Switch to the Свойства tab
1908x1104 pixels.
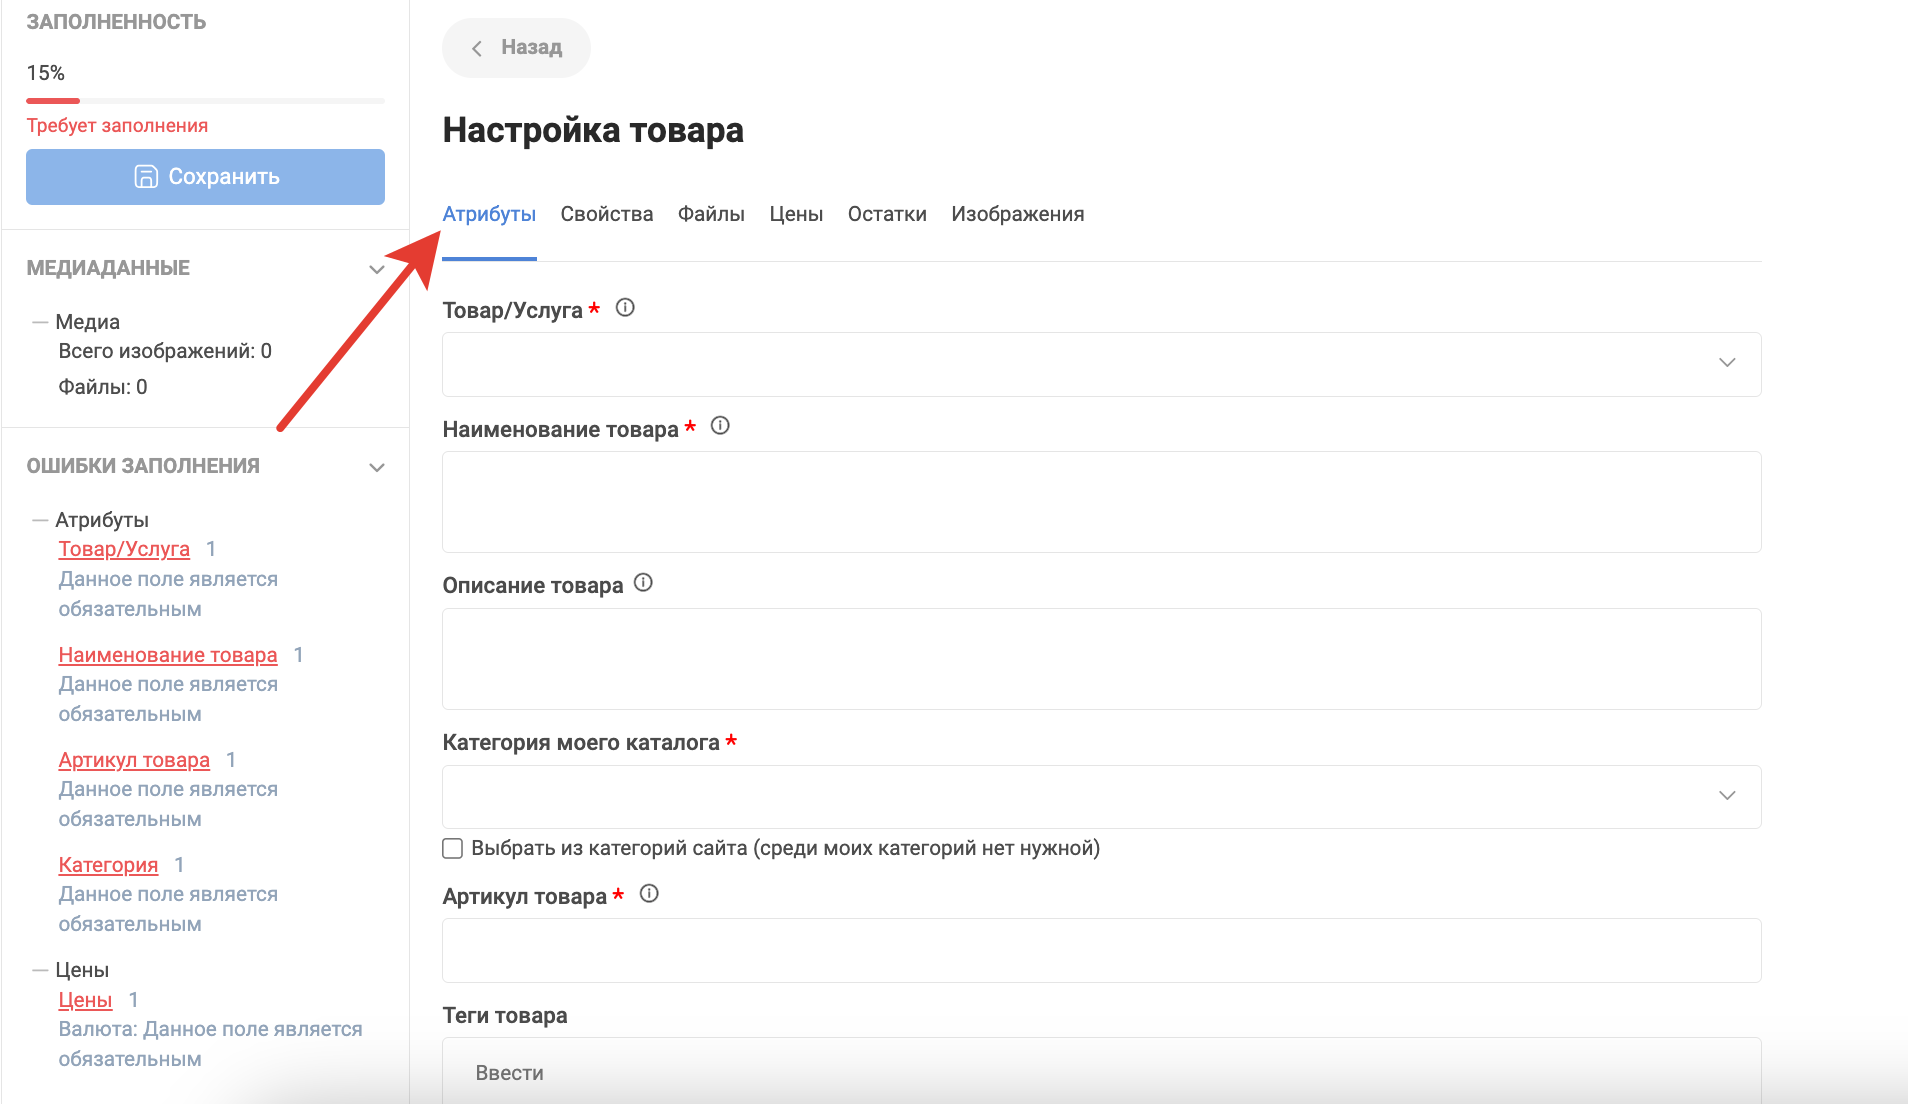point(606,214)
